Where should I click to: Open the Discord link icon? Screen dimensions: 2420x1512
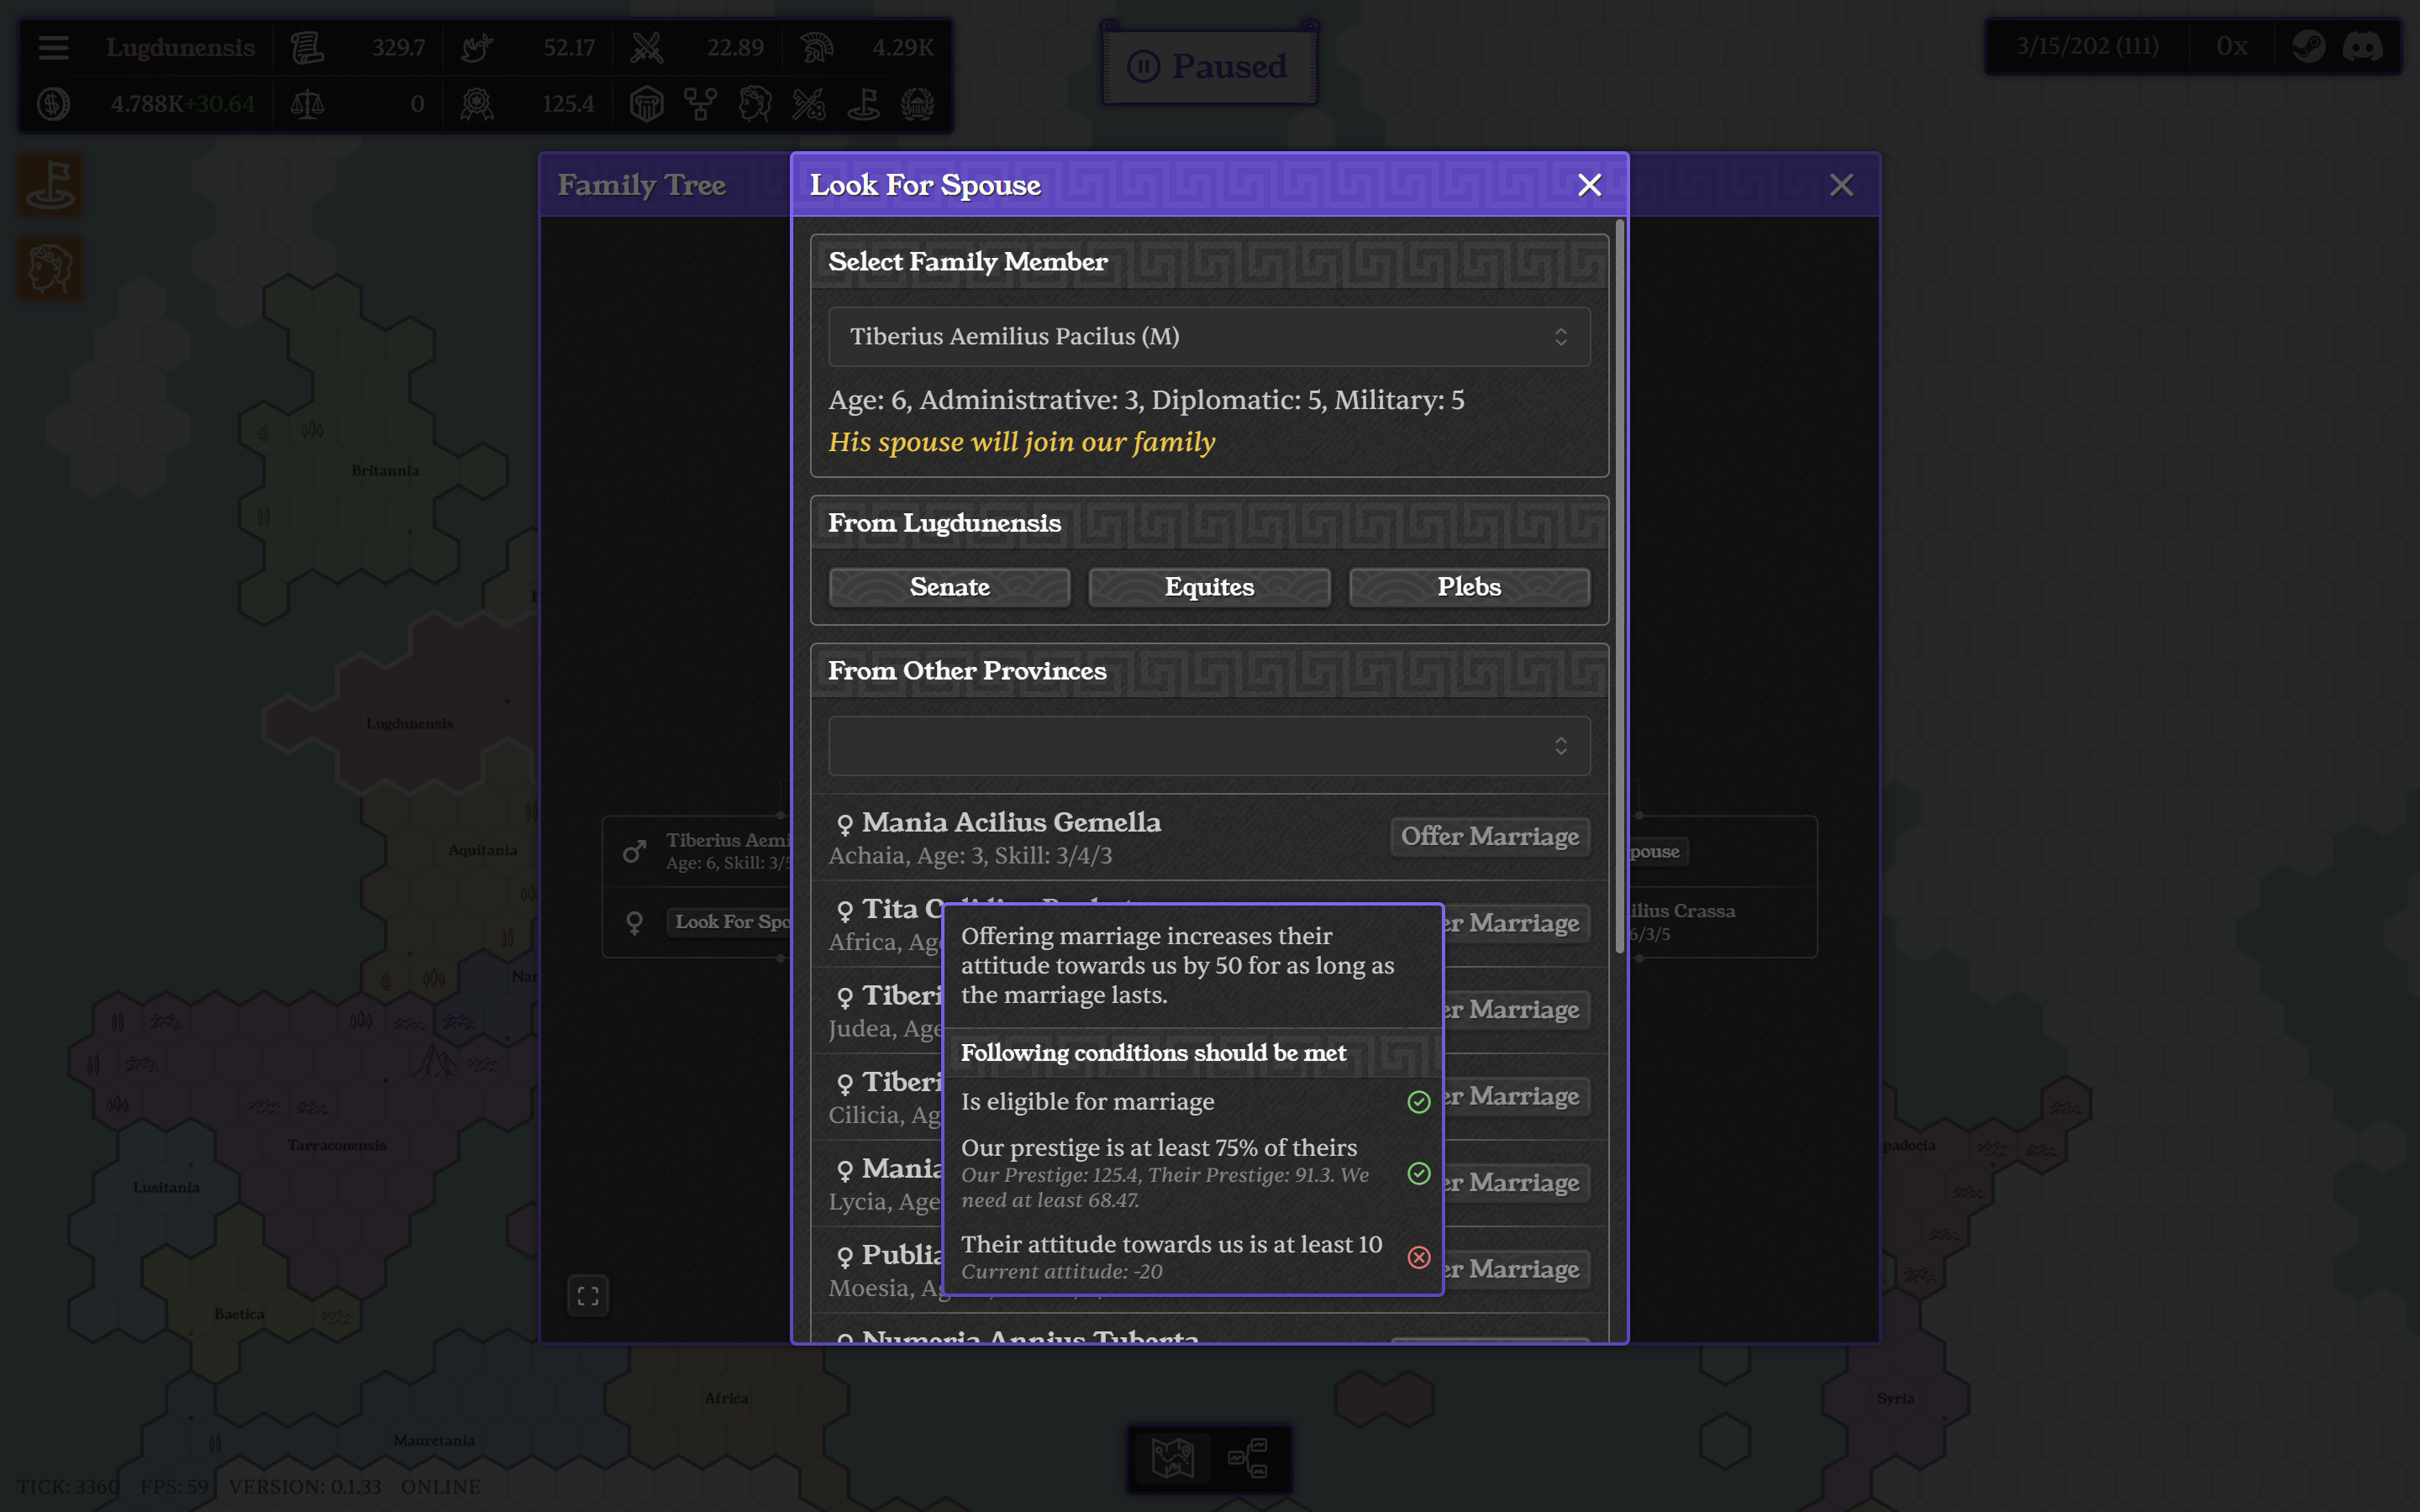[x=2362, y=46]
